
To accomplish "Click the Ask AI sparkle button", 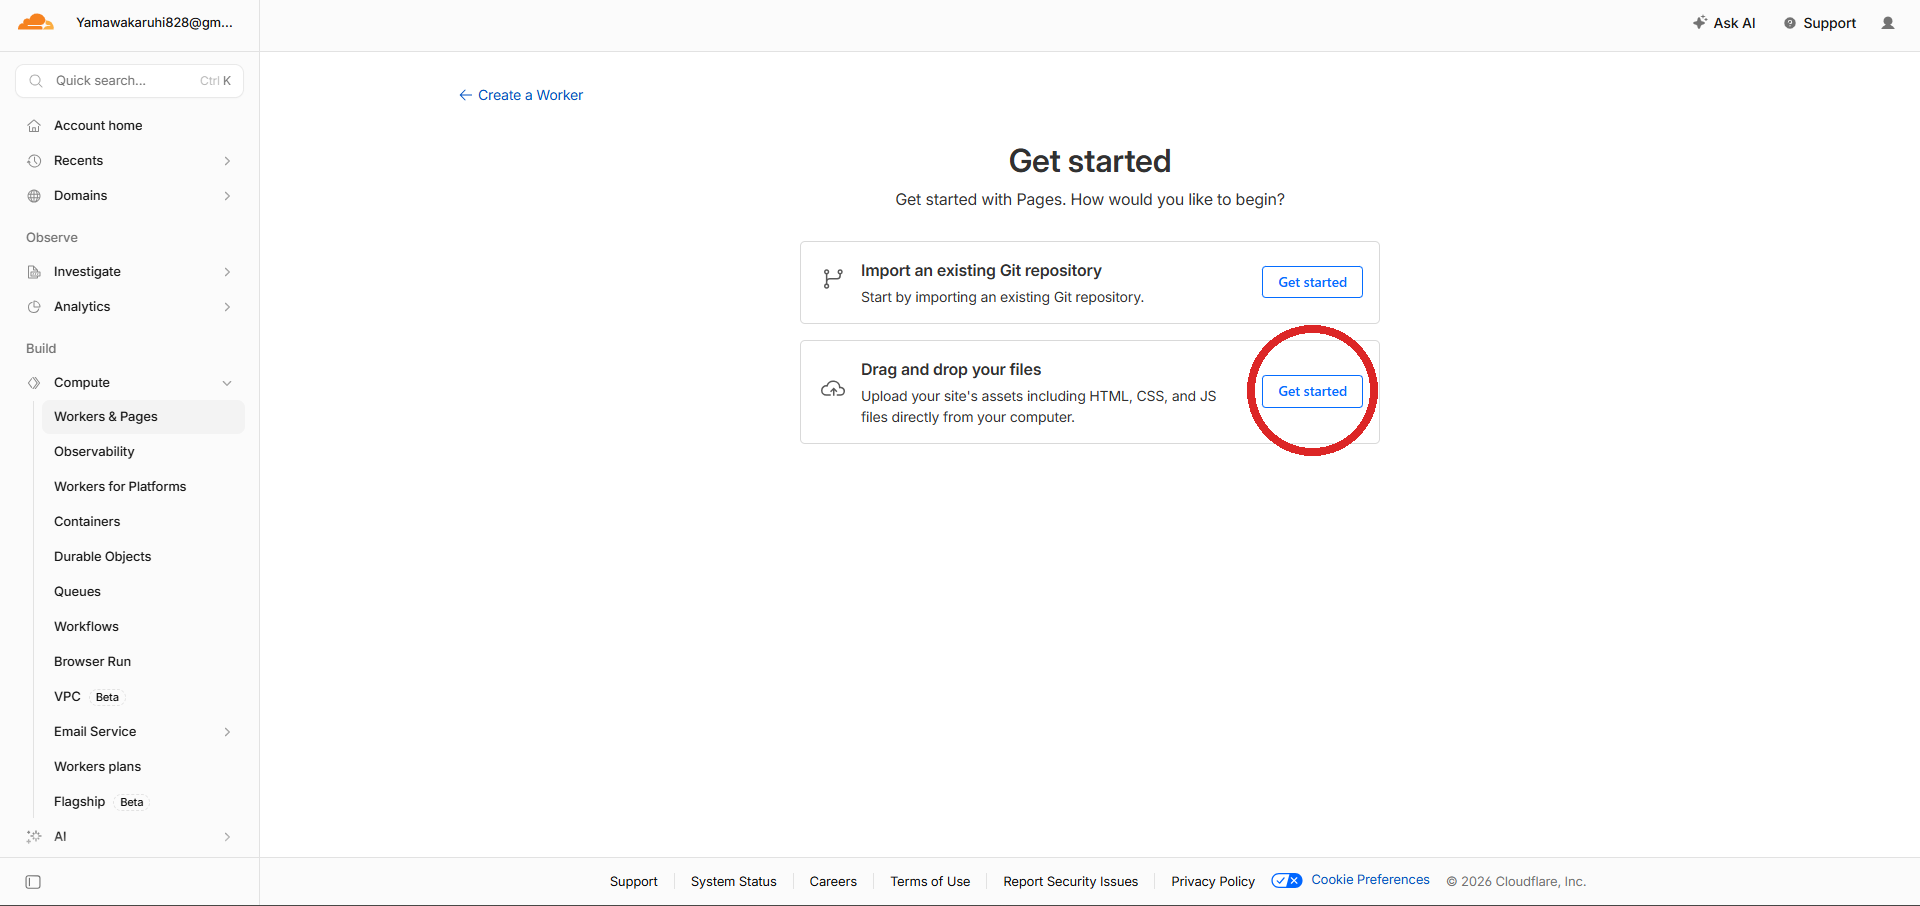I will (1724, 23).
